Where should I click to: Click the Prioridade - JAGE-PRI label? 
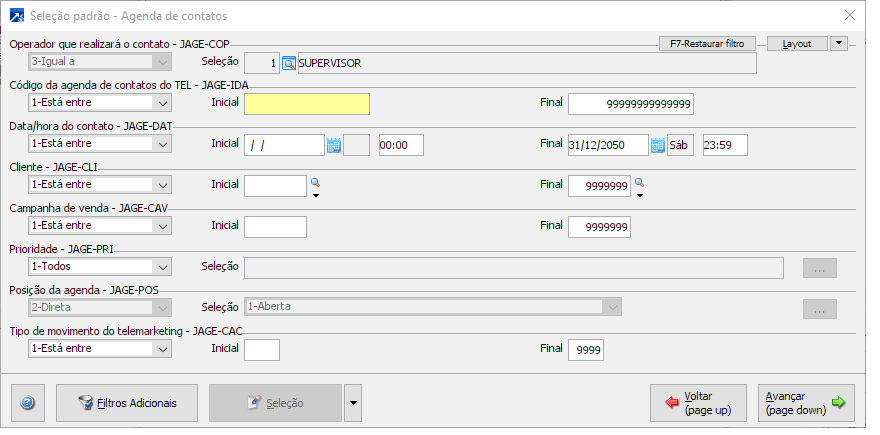62,249
